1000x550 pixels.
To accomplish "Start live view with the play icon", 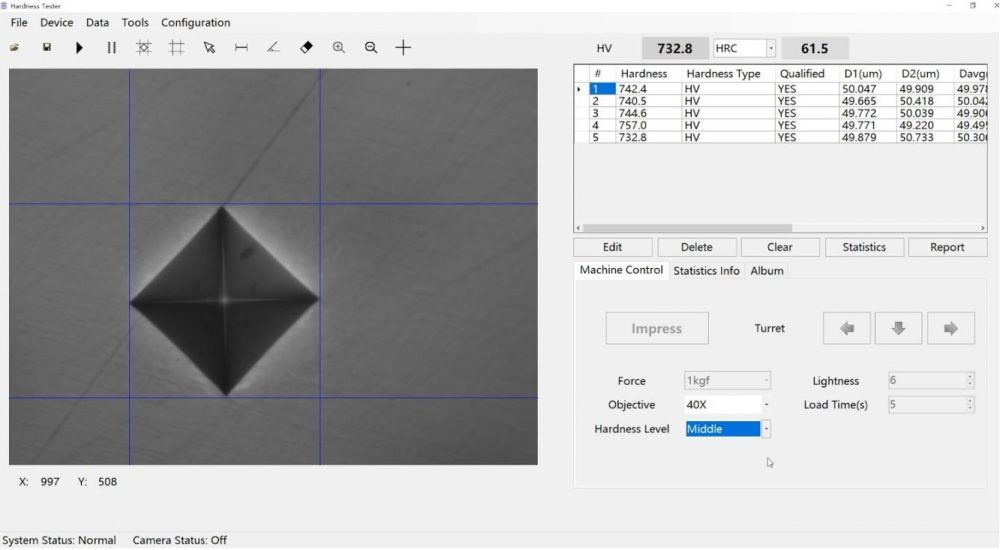I will 79,48.
